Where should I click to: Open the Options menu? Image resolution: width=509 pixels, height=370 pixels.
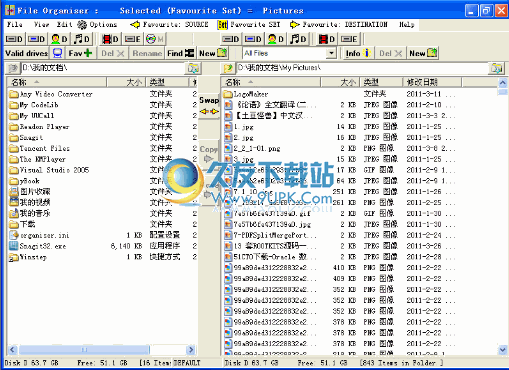[97, 24]
